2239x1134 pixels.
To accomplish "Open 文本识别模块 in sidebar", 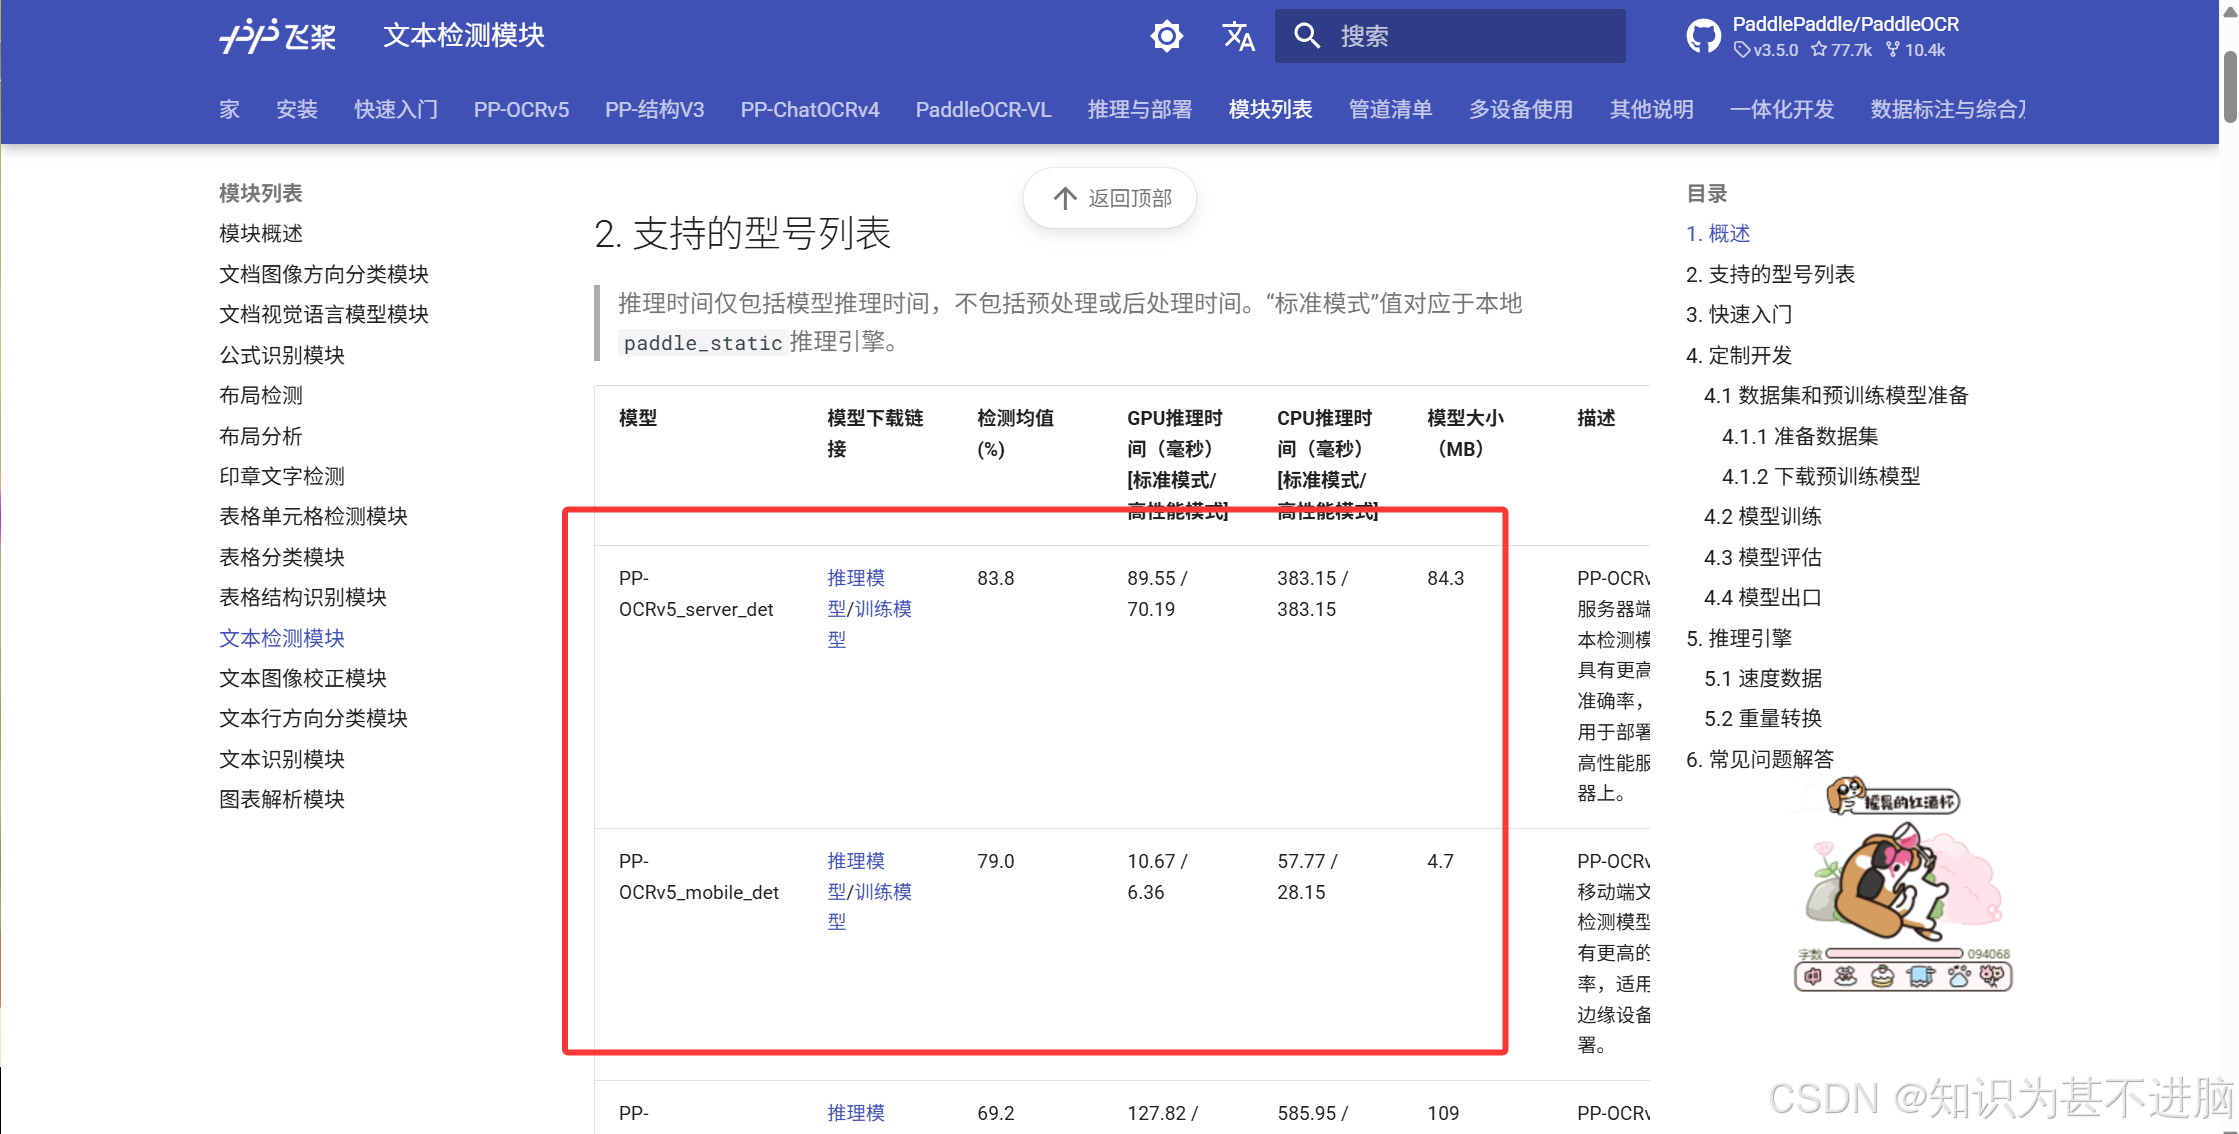I will point(282,759).
